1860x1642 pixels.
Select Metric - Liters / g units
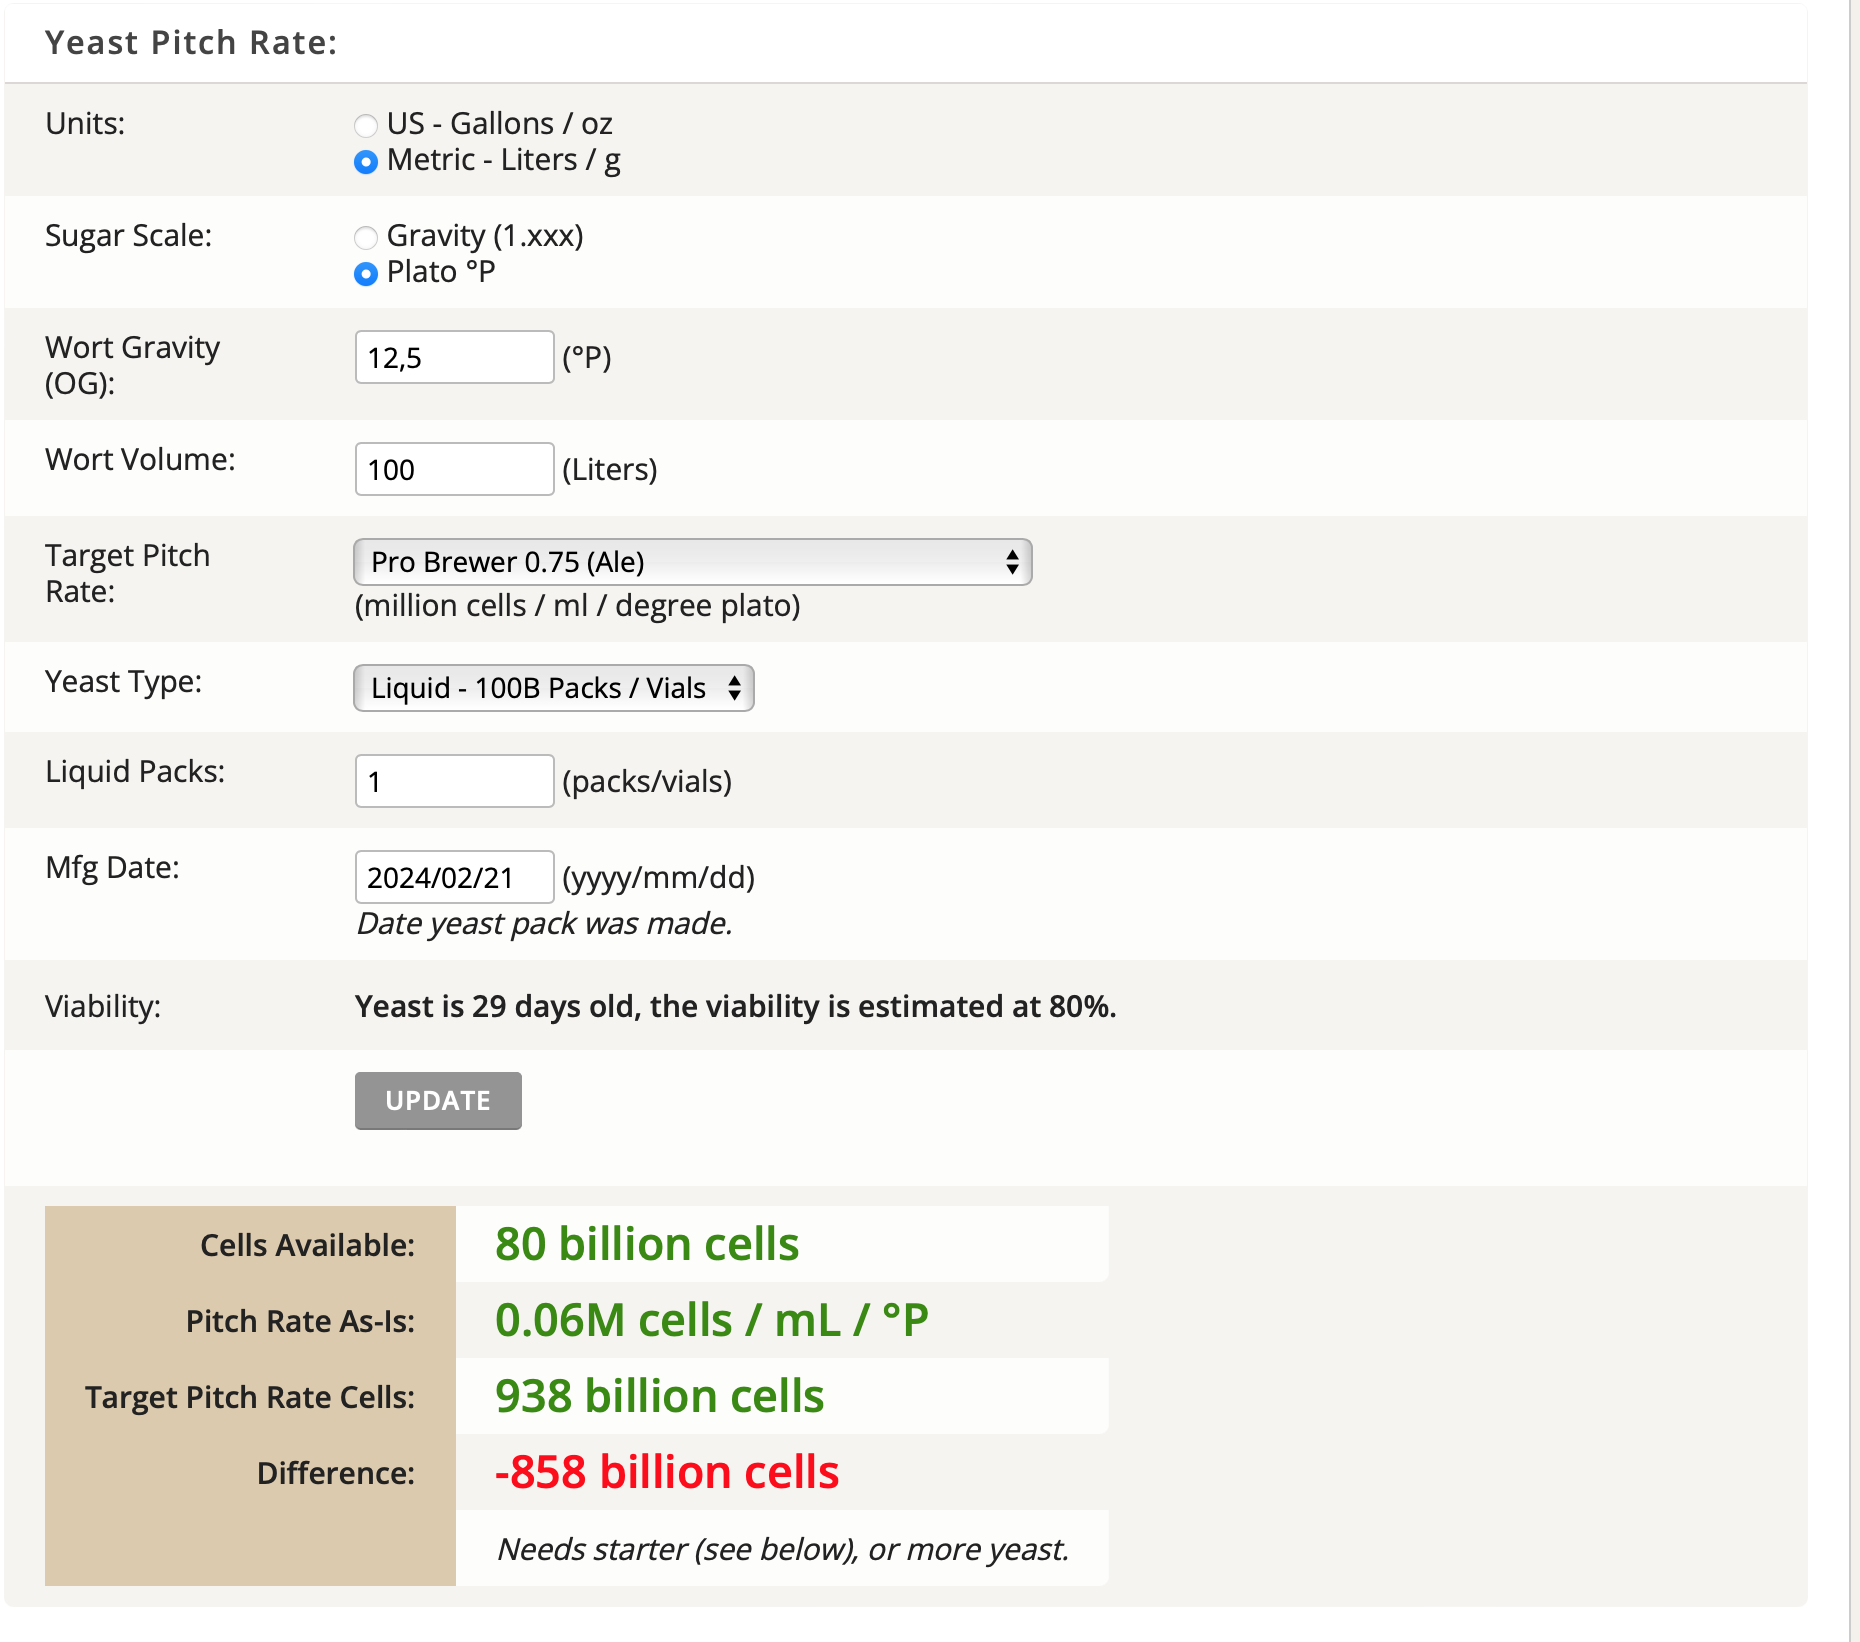(x=366, y=161)
